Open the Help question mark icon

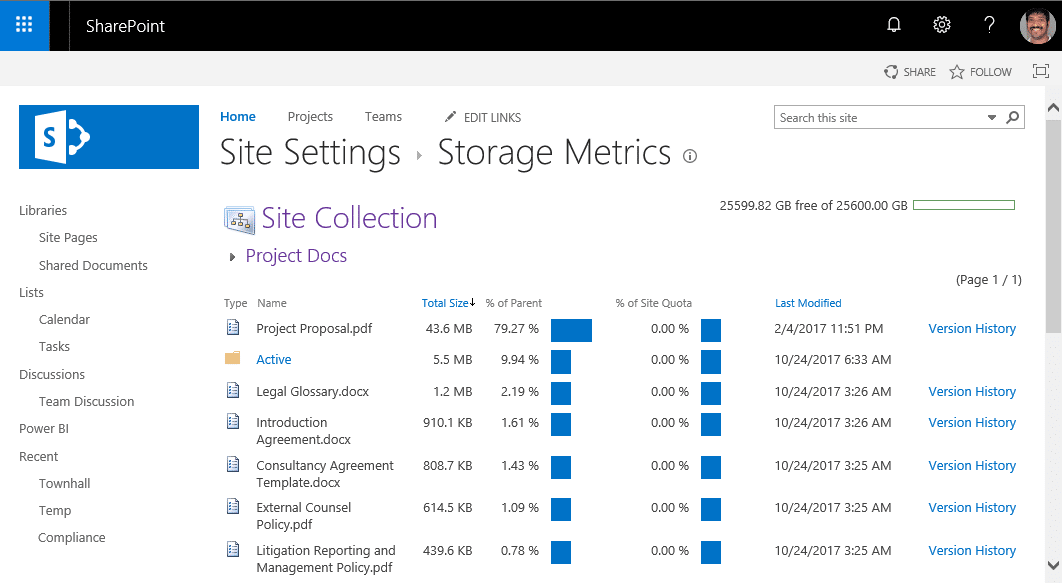pyautogui.click(x=989, y=24)
